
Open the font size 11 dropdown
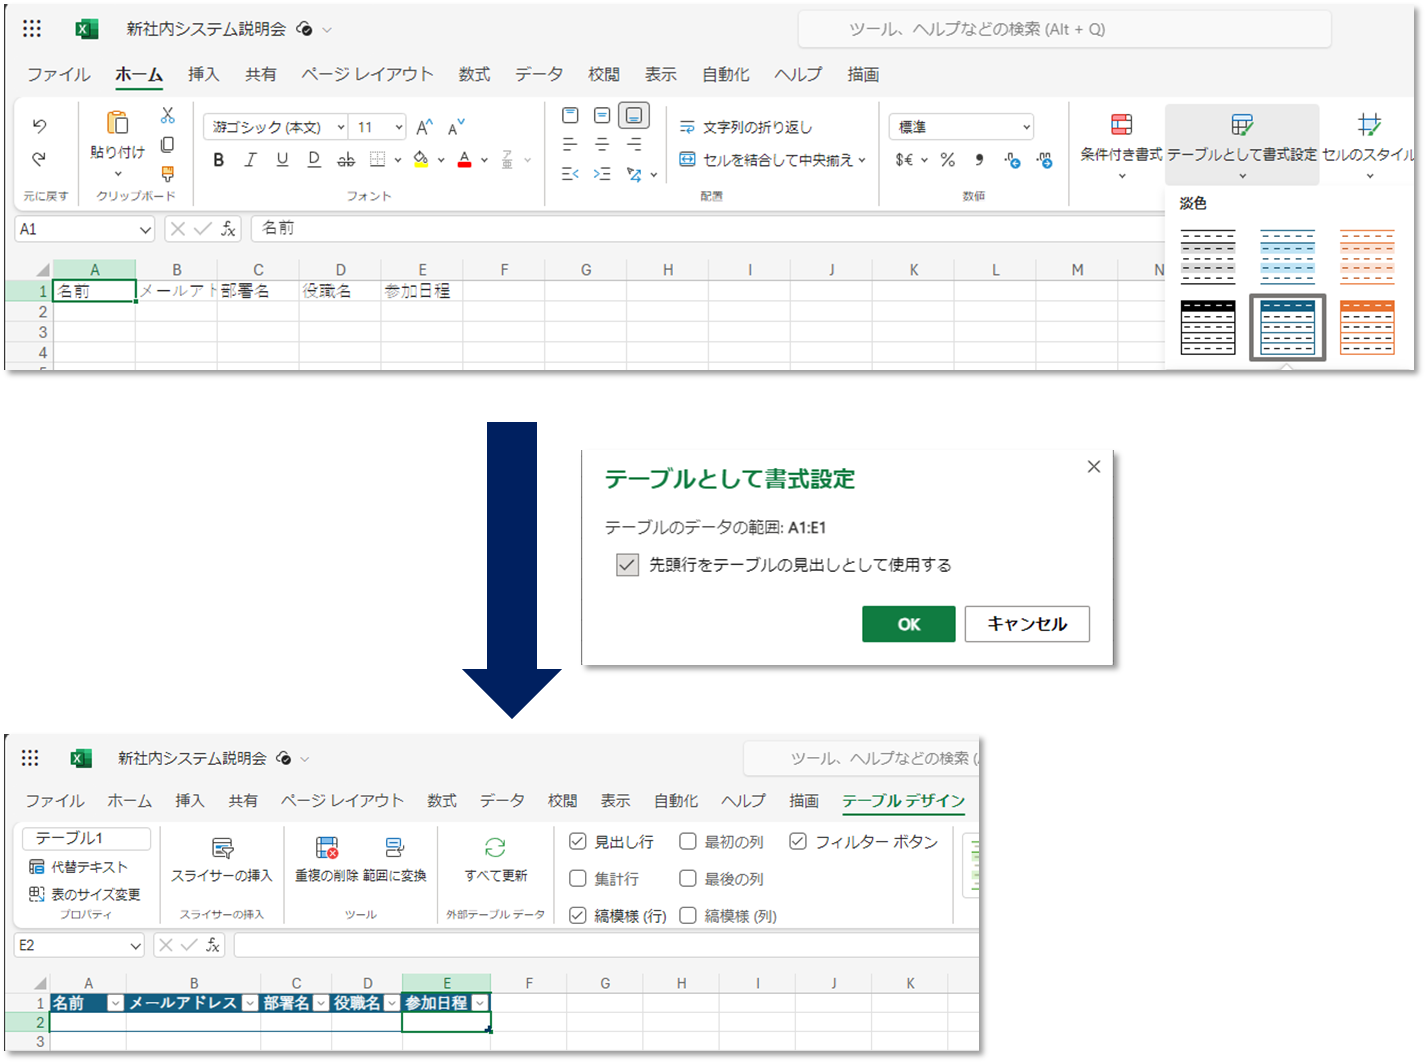[399, 127]
